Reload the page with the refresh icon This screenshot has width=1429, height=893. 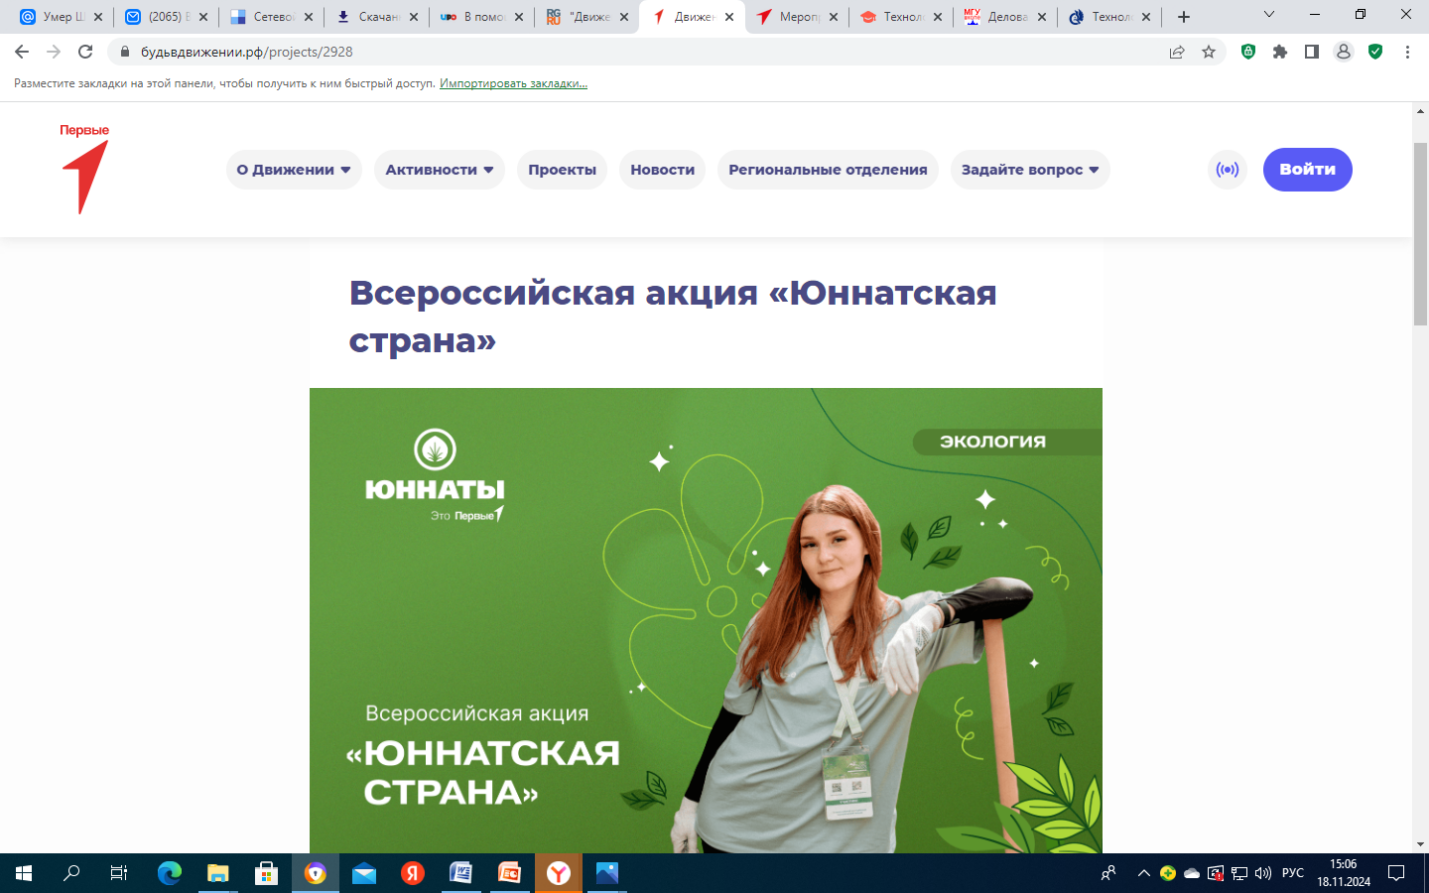pyautogui.click(x=86, y=52)
